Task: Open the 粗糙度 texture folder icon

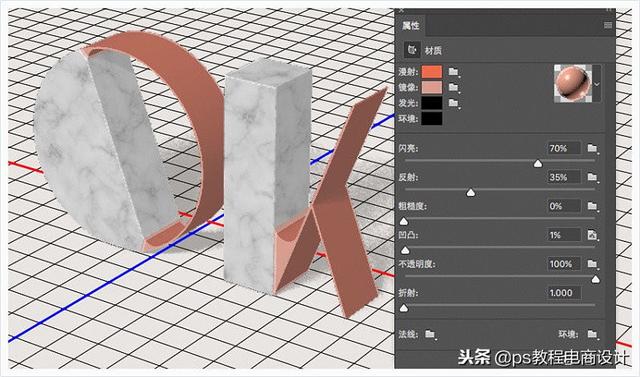Action: 593,206
